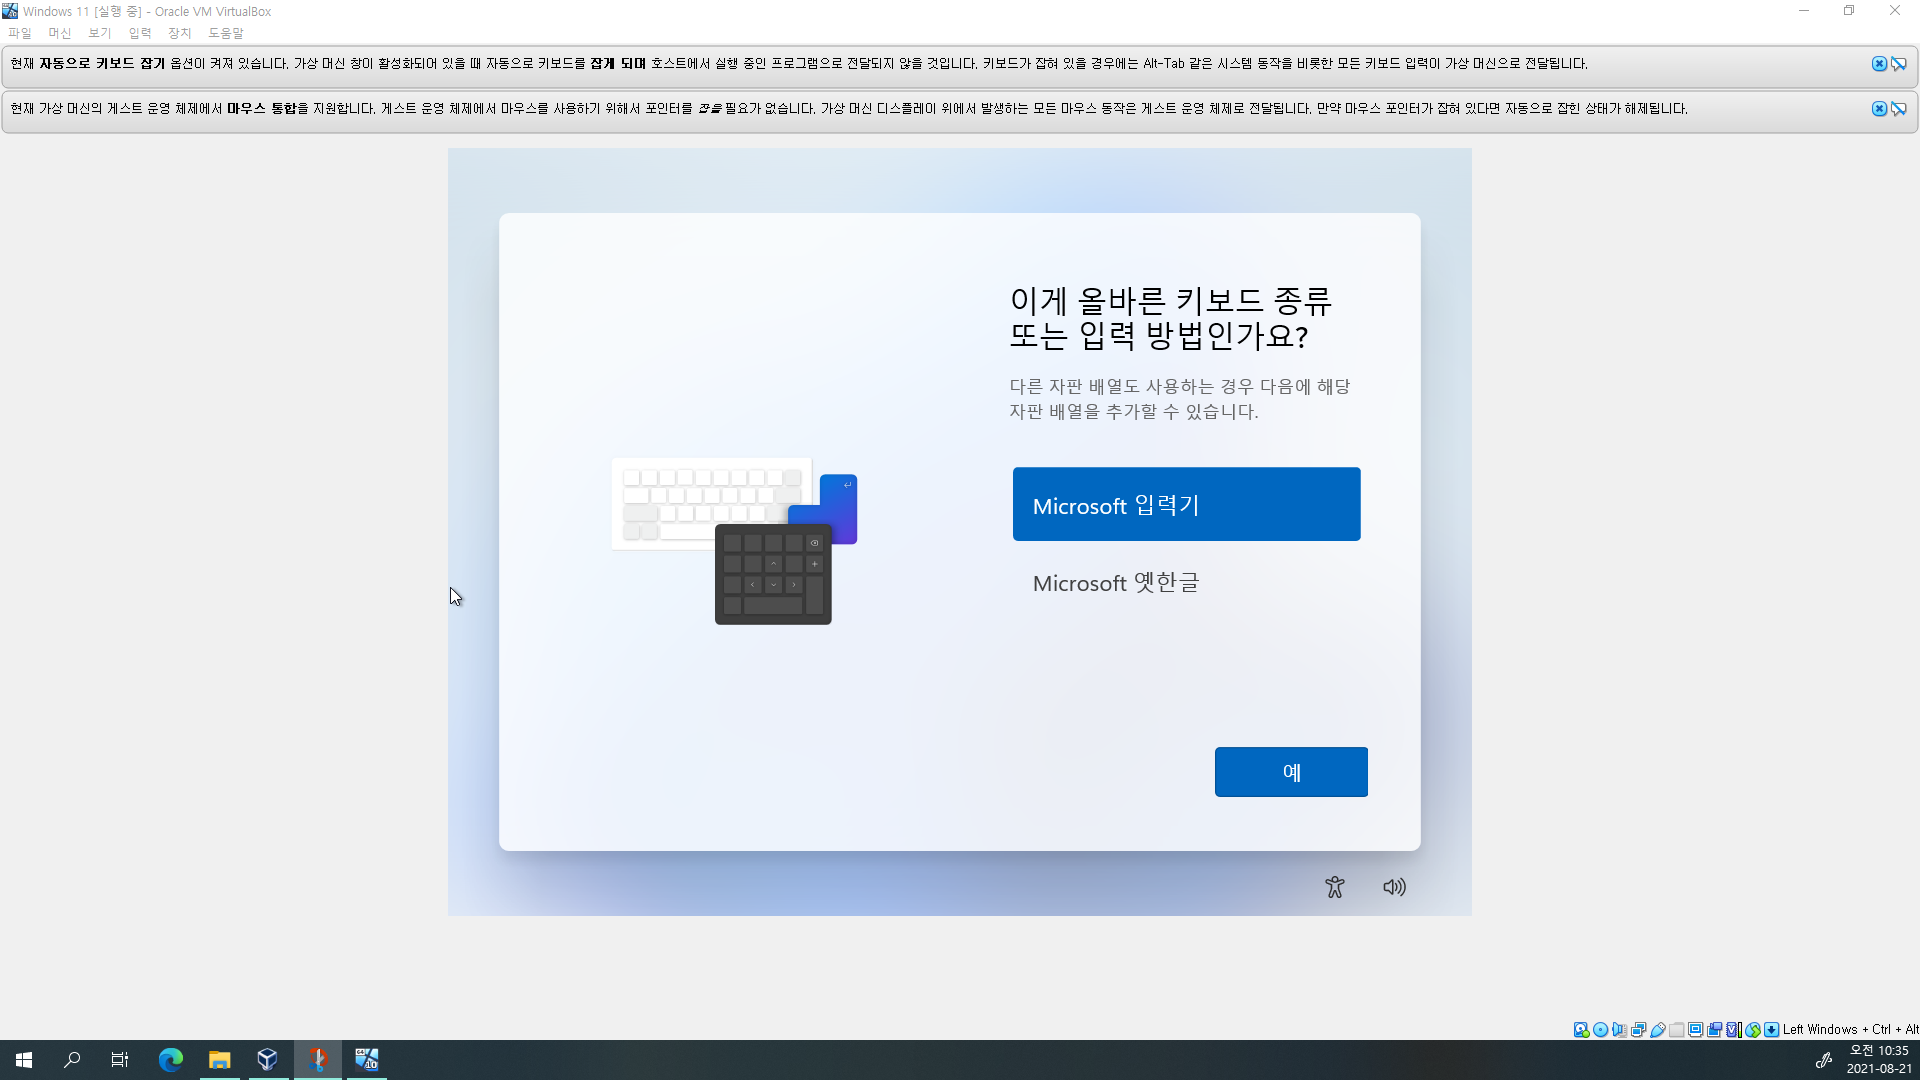
Task: Click the display status indicator icon
Action: [1696, 1029]
